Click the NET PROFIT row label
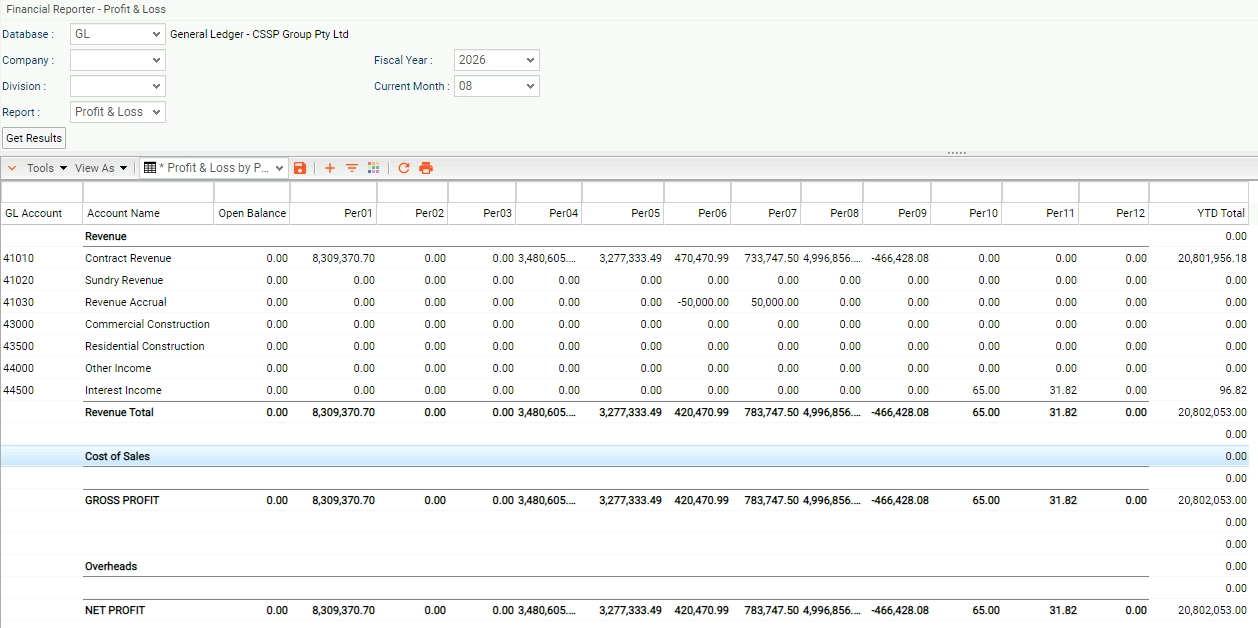The width and height of the screenshot is (1258, 628). 115,610
